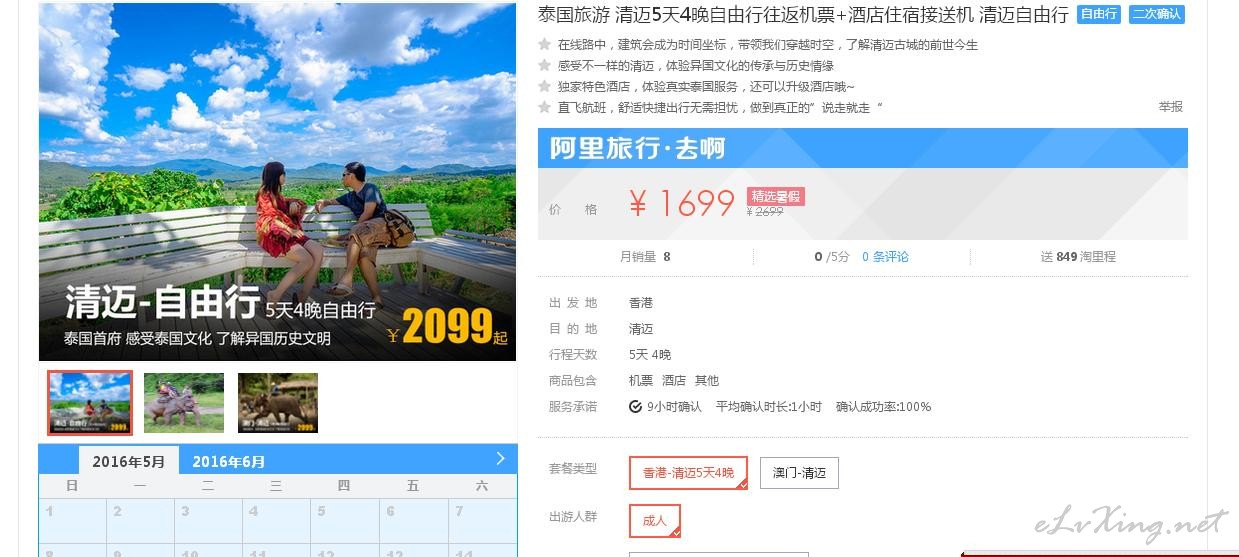
Task: Click the 举报 report link
Action: pos(1171,107)
